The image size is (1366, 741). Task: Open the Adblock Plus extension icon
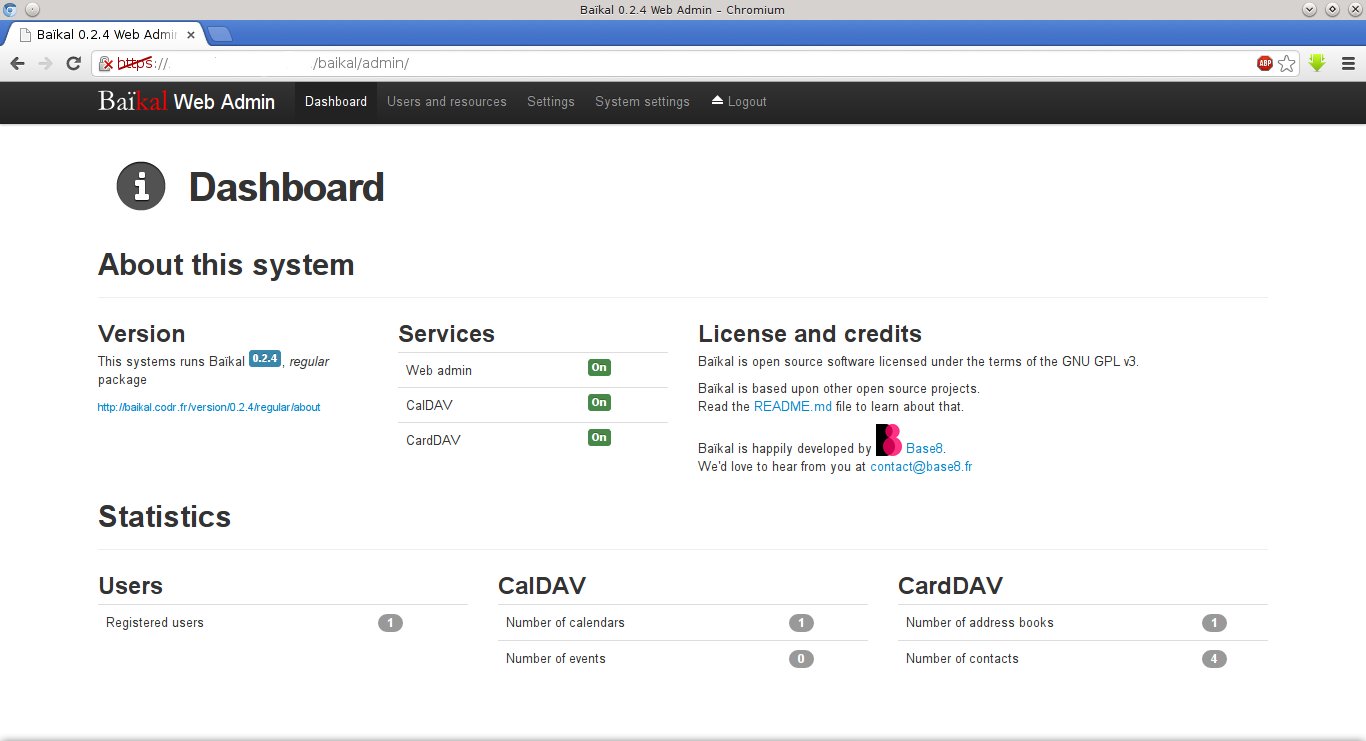(x=1265, y=63)
